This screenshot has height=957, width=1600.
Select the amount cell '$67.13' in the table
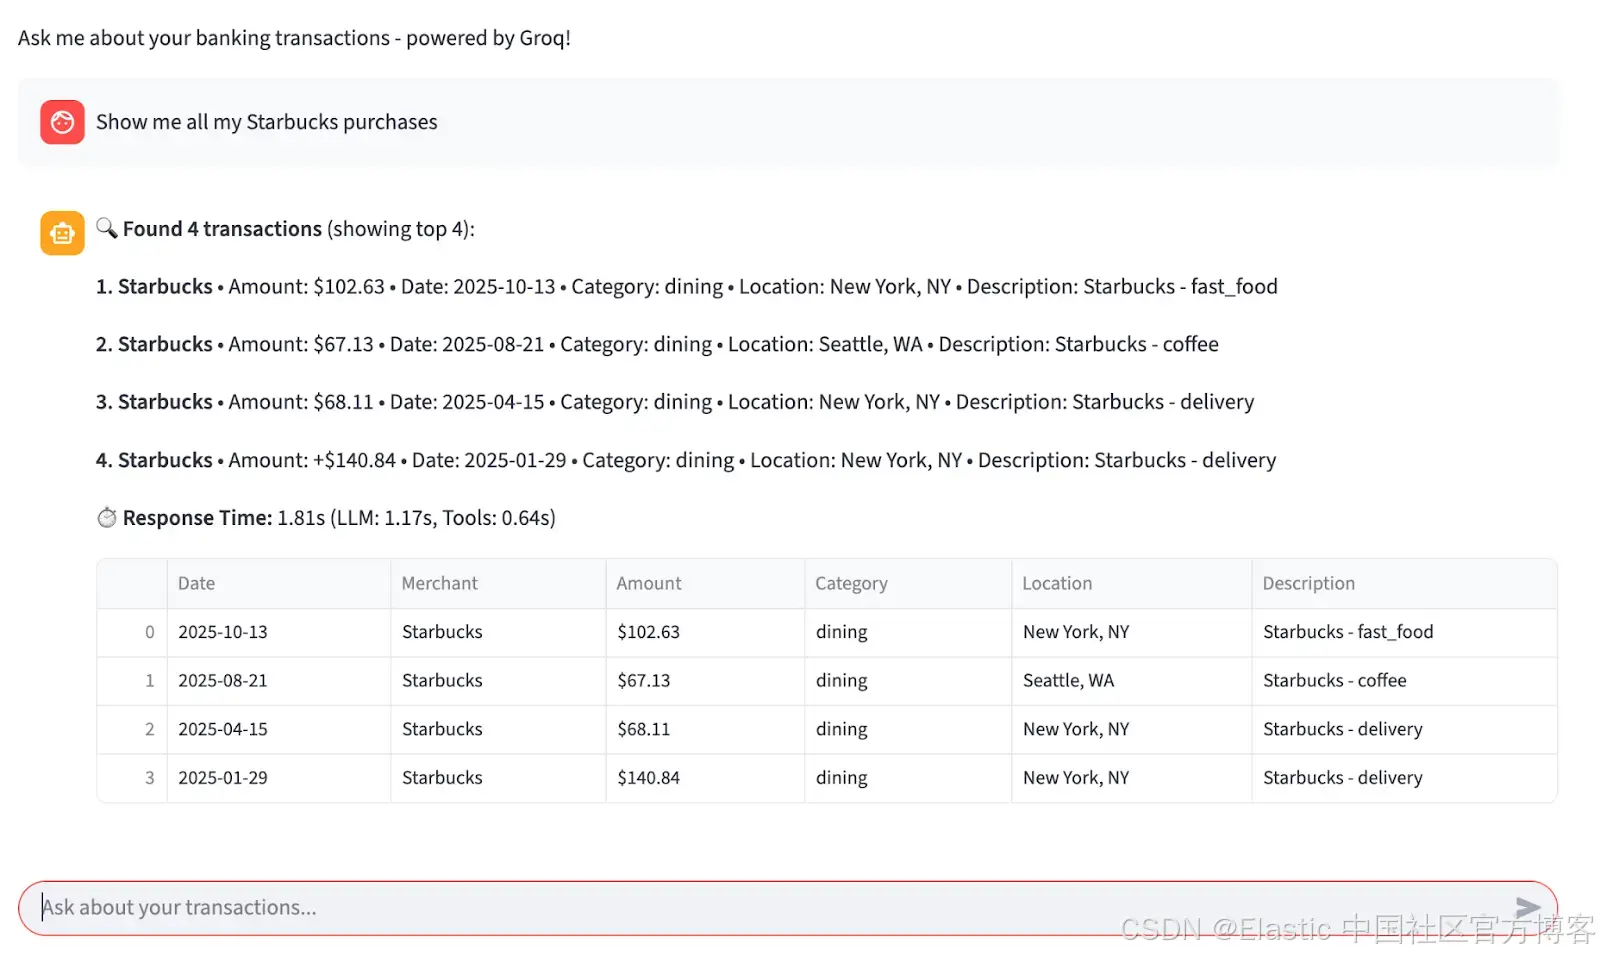coord(705,681)
